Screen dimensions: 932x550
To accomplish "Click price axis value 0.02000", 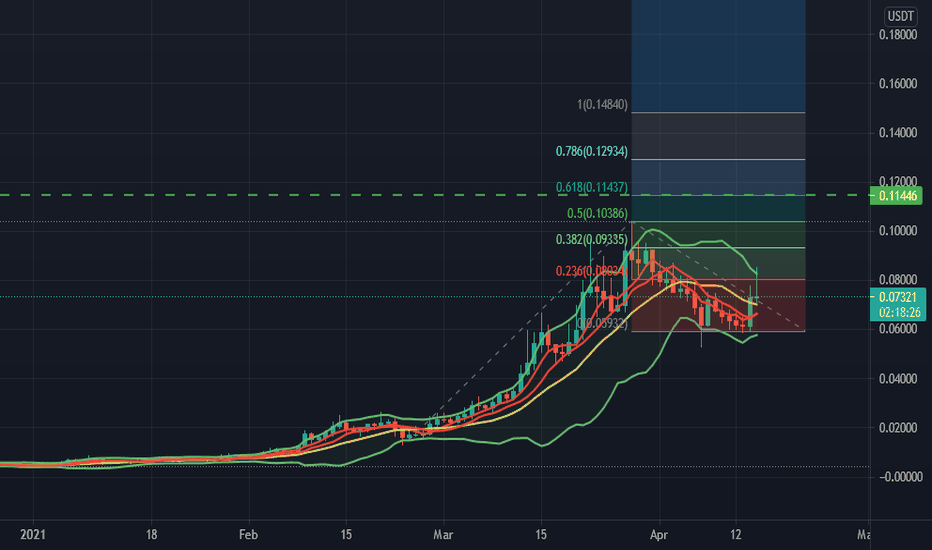I will [x=898, y=428].
